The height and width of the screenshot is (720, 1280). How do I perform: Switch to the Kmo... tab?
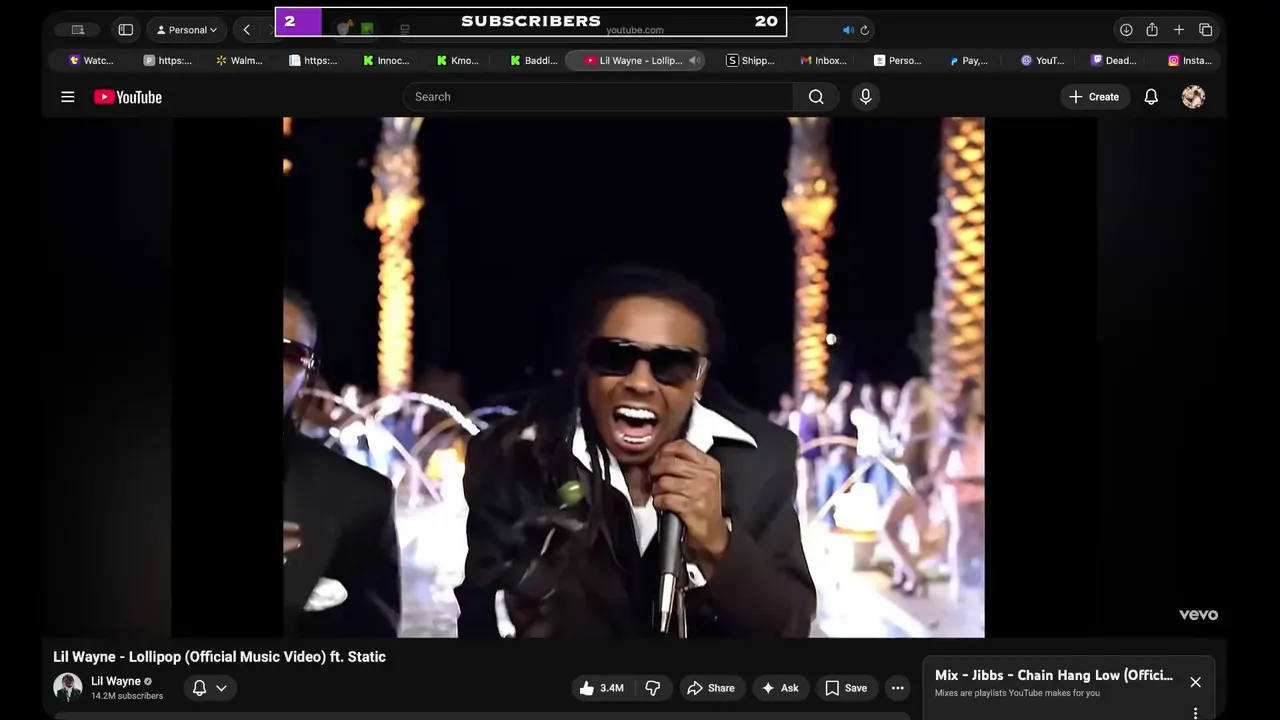tap(458, 61)
